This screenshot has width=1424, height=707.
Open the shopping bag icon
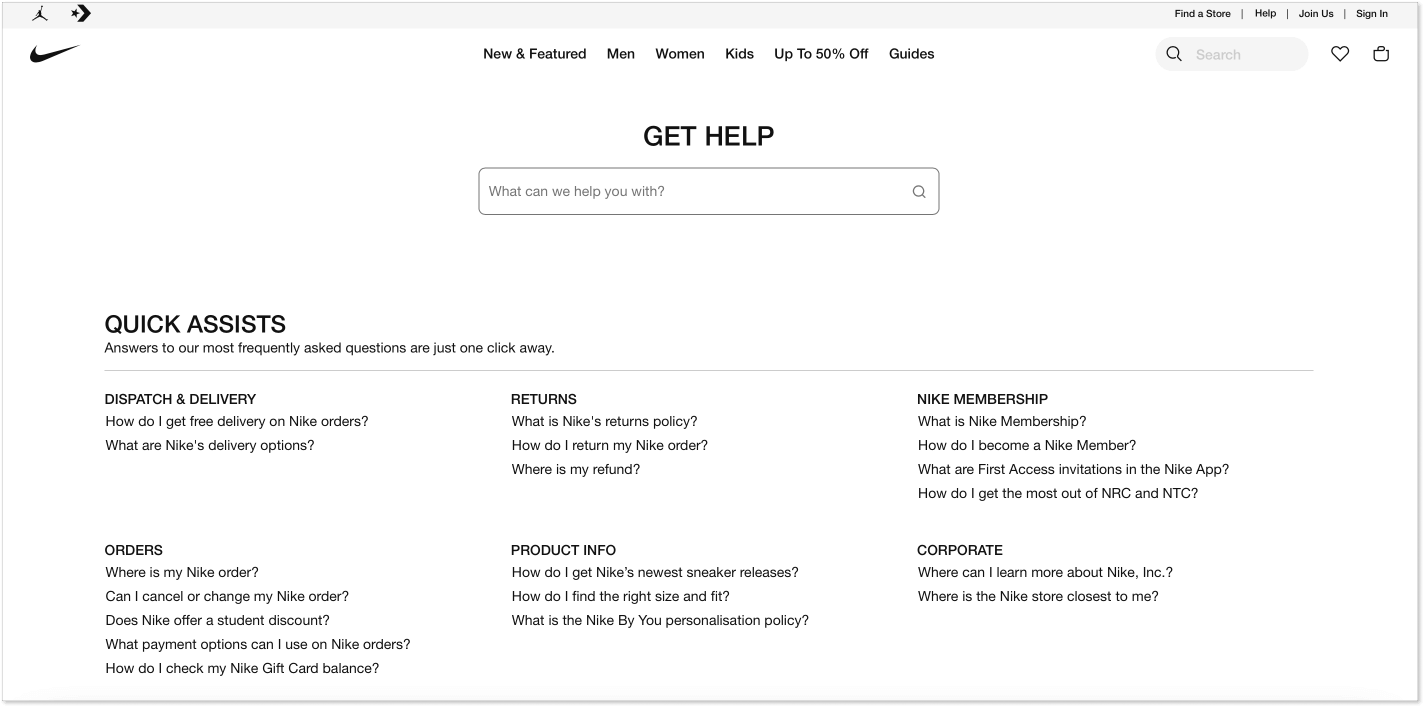pyautogui.click(x=1381, y=54)
